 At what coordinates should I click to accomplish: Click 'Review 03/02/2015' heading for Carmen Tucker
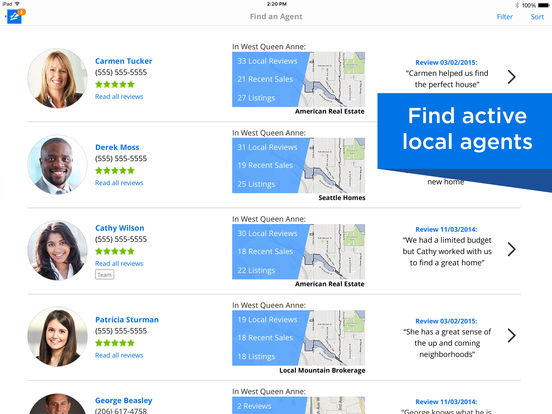tap(446, 62)
